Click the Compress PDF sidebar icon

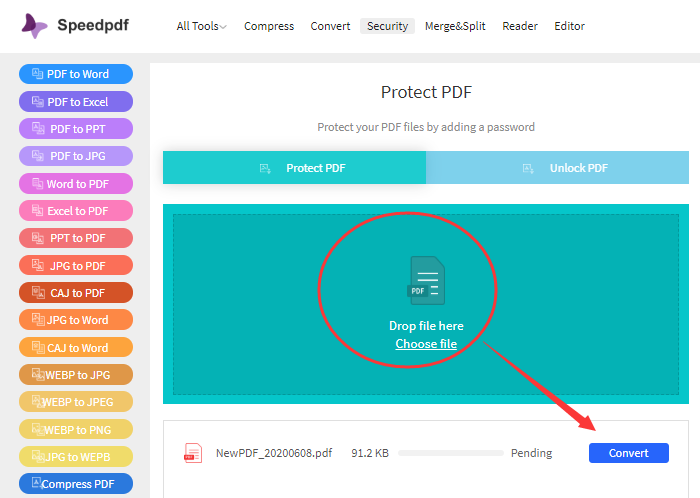[x=38, y=483]
